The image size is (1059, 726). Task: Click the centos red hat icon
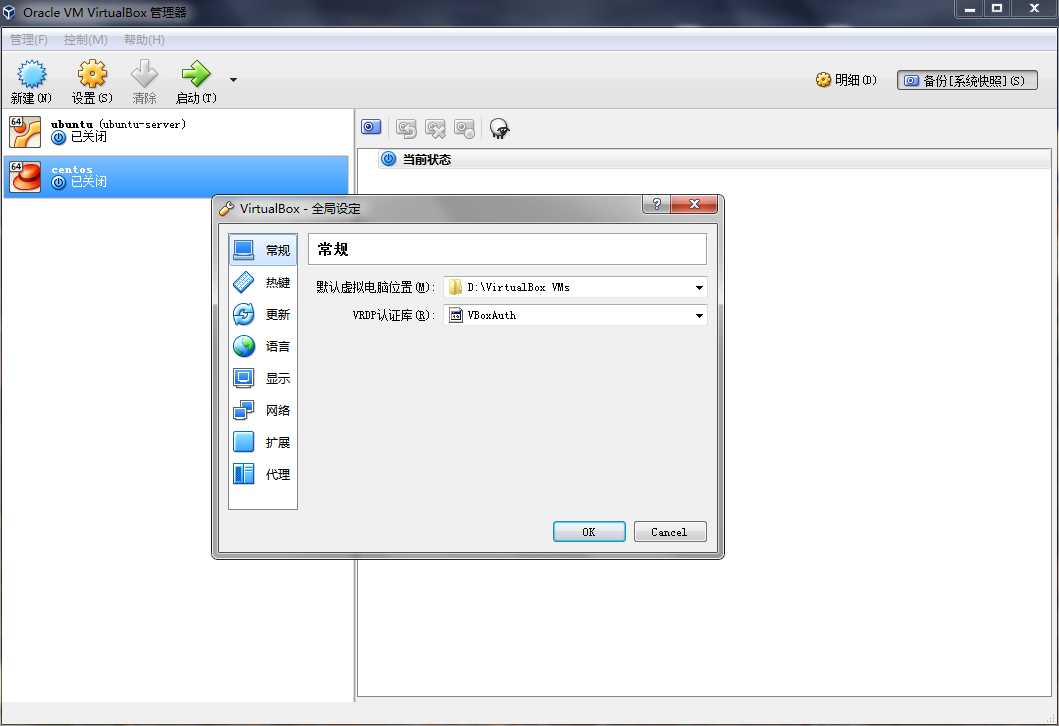pos(25,177)
